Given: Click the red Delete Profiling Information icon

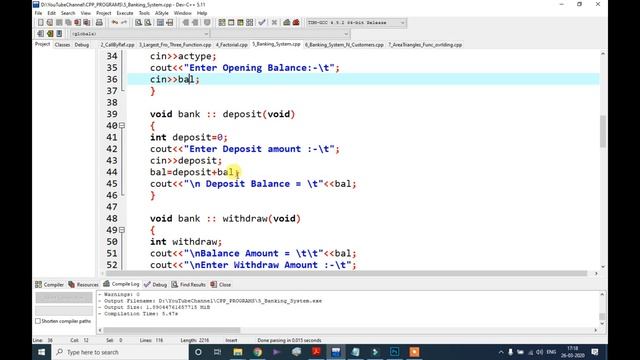Looking at the screenshot, I should click(296, 23).
